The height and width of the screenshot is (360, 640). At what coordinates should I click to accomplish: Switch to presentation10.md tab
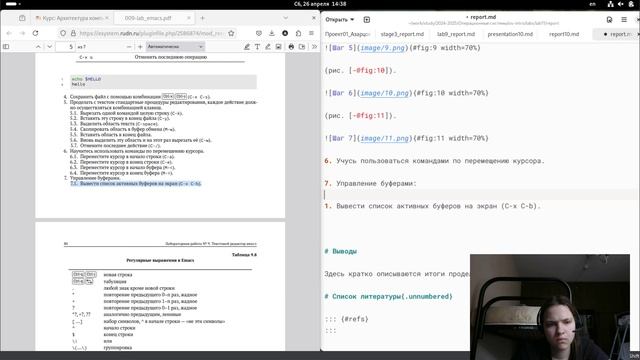pos(510,34)
